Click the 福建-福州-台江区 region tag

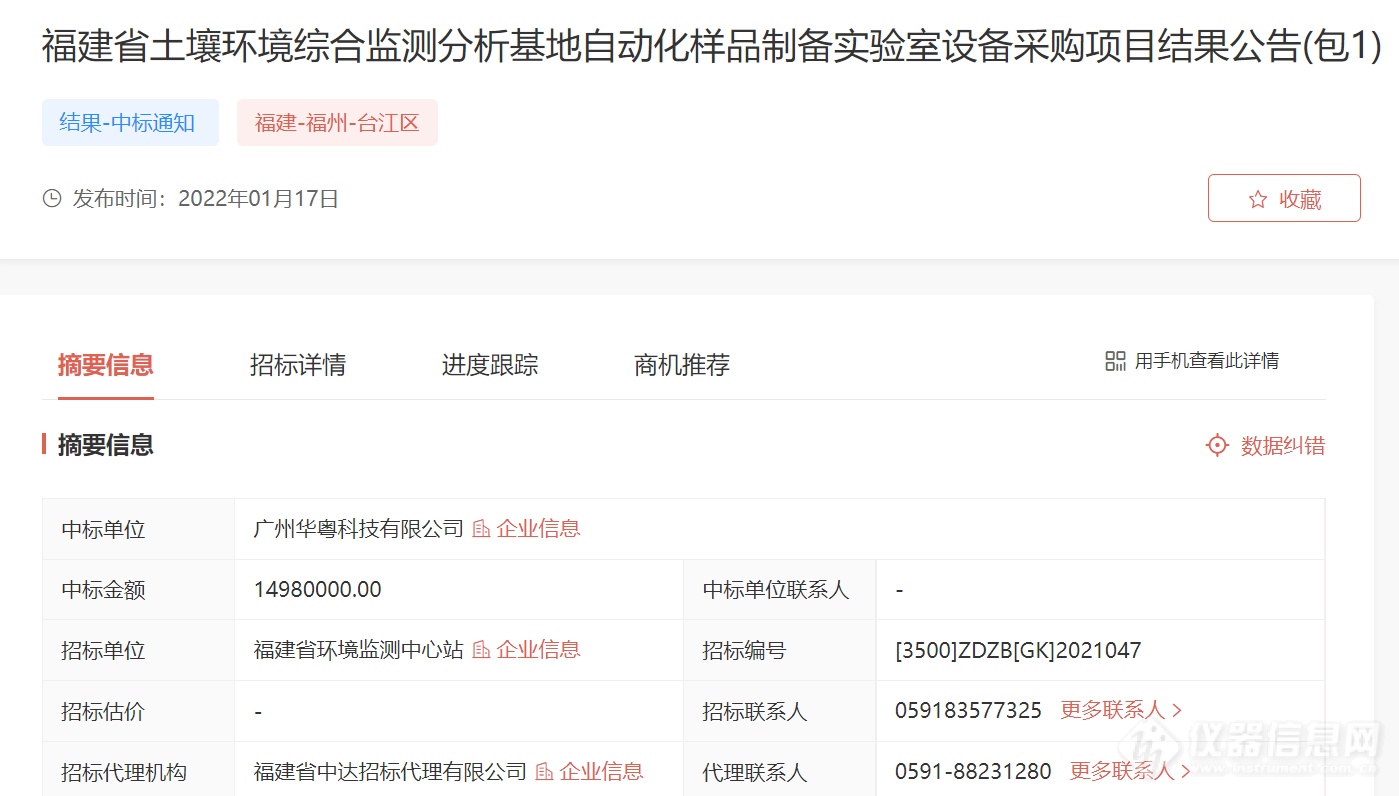[337, 123]
